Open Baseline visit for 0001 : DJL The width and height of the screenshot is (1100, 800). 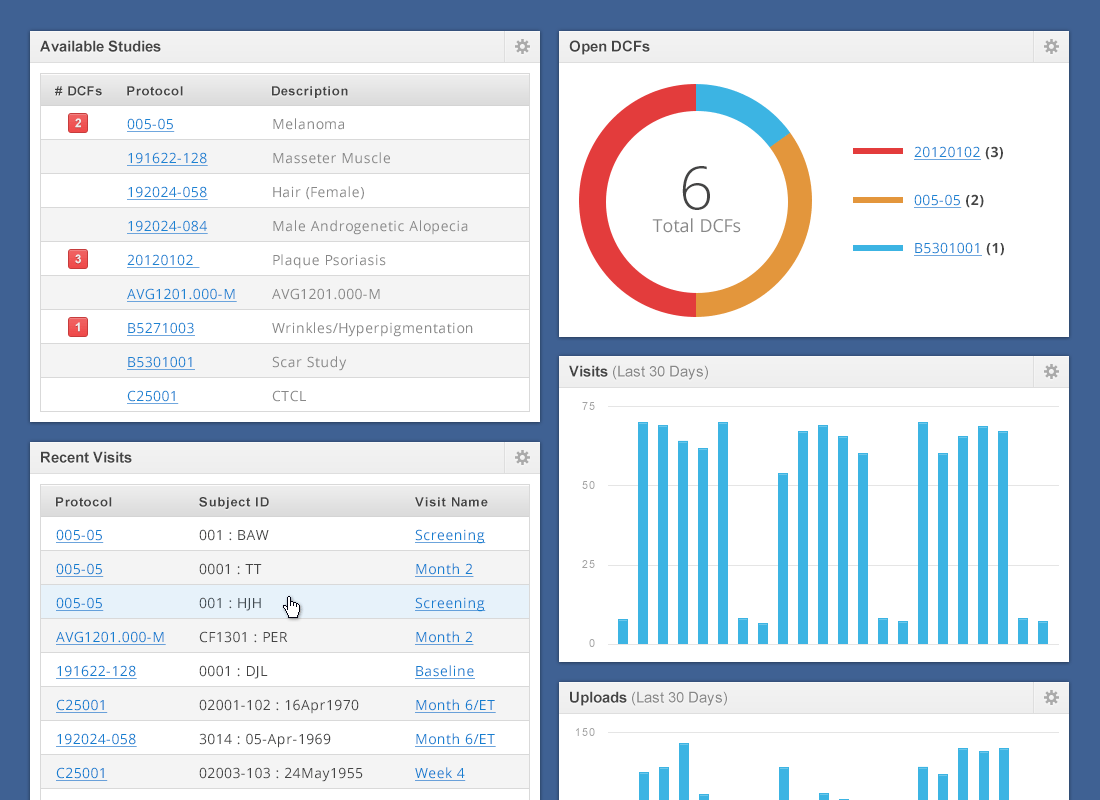point(445,672)
